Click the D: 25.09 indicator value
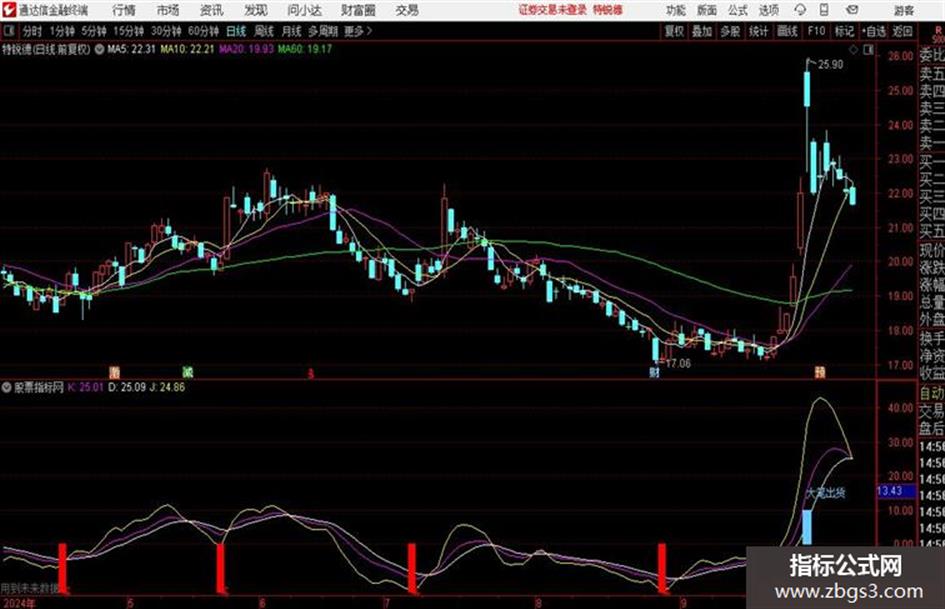 [127, 387]
